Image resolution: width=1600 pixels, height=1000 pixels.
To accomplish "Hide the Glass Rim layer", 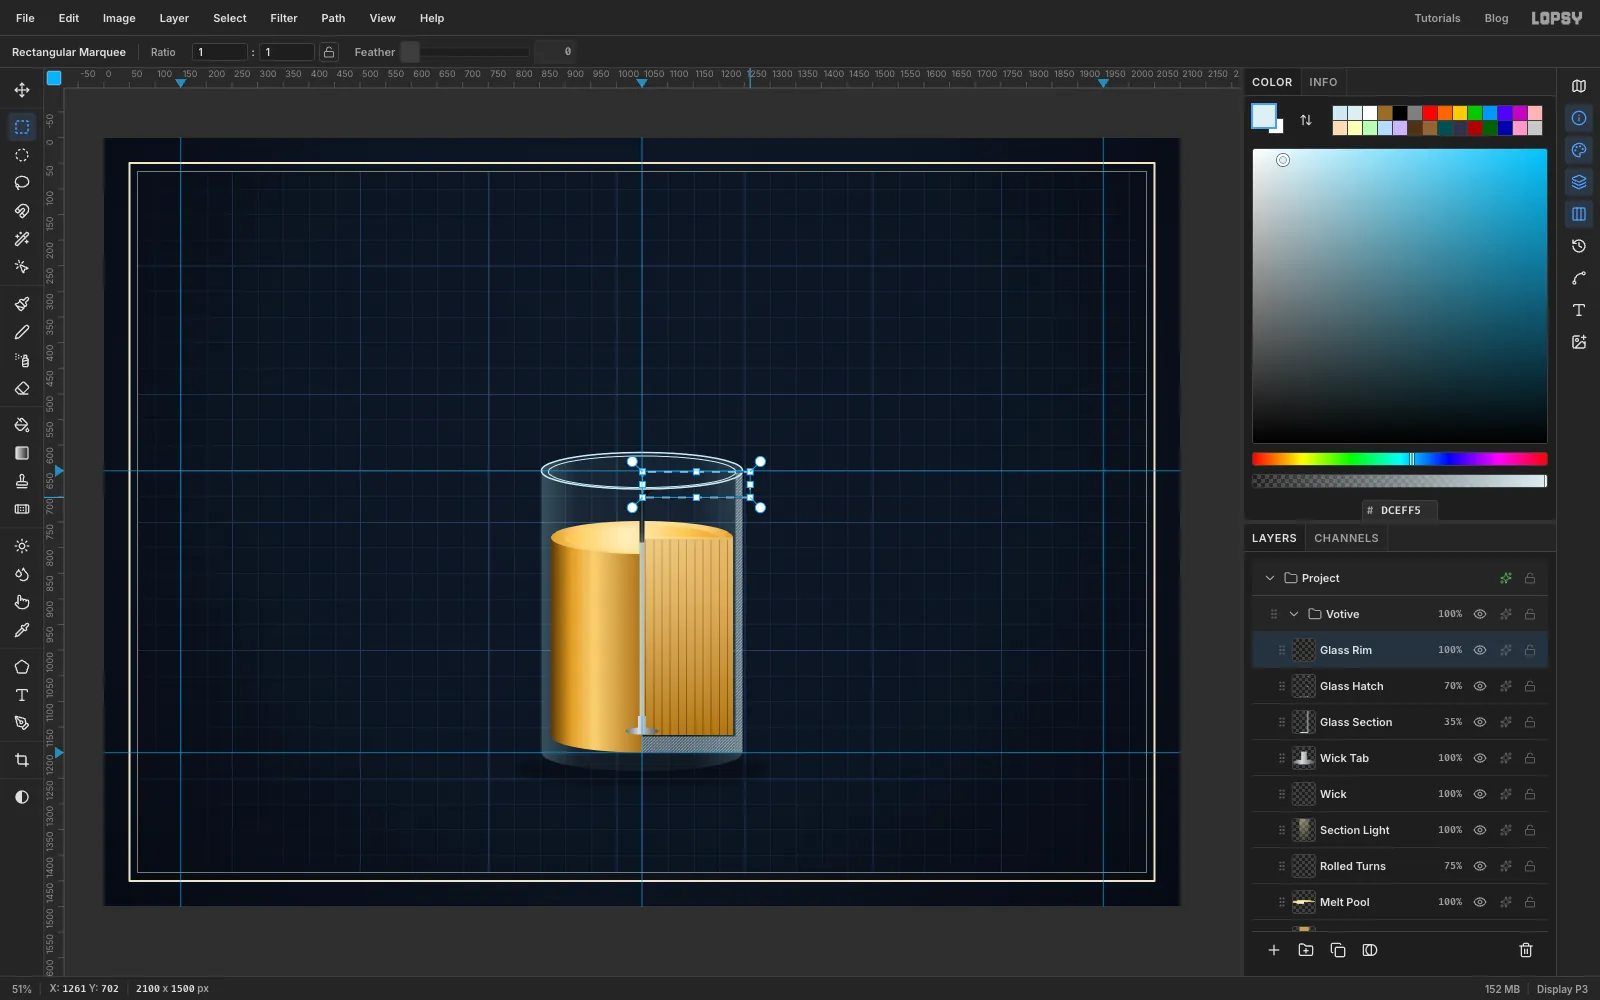I will point(1480,650).
